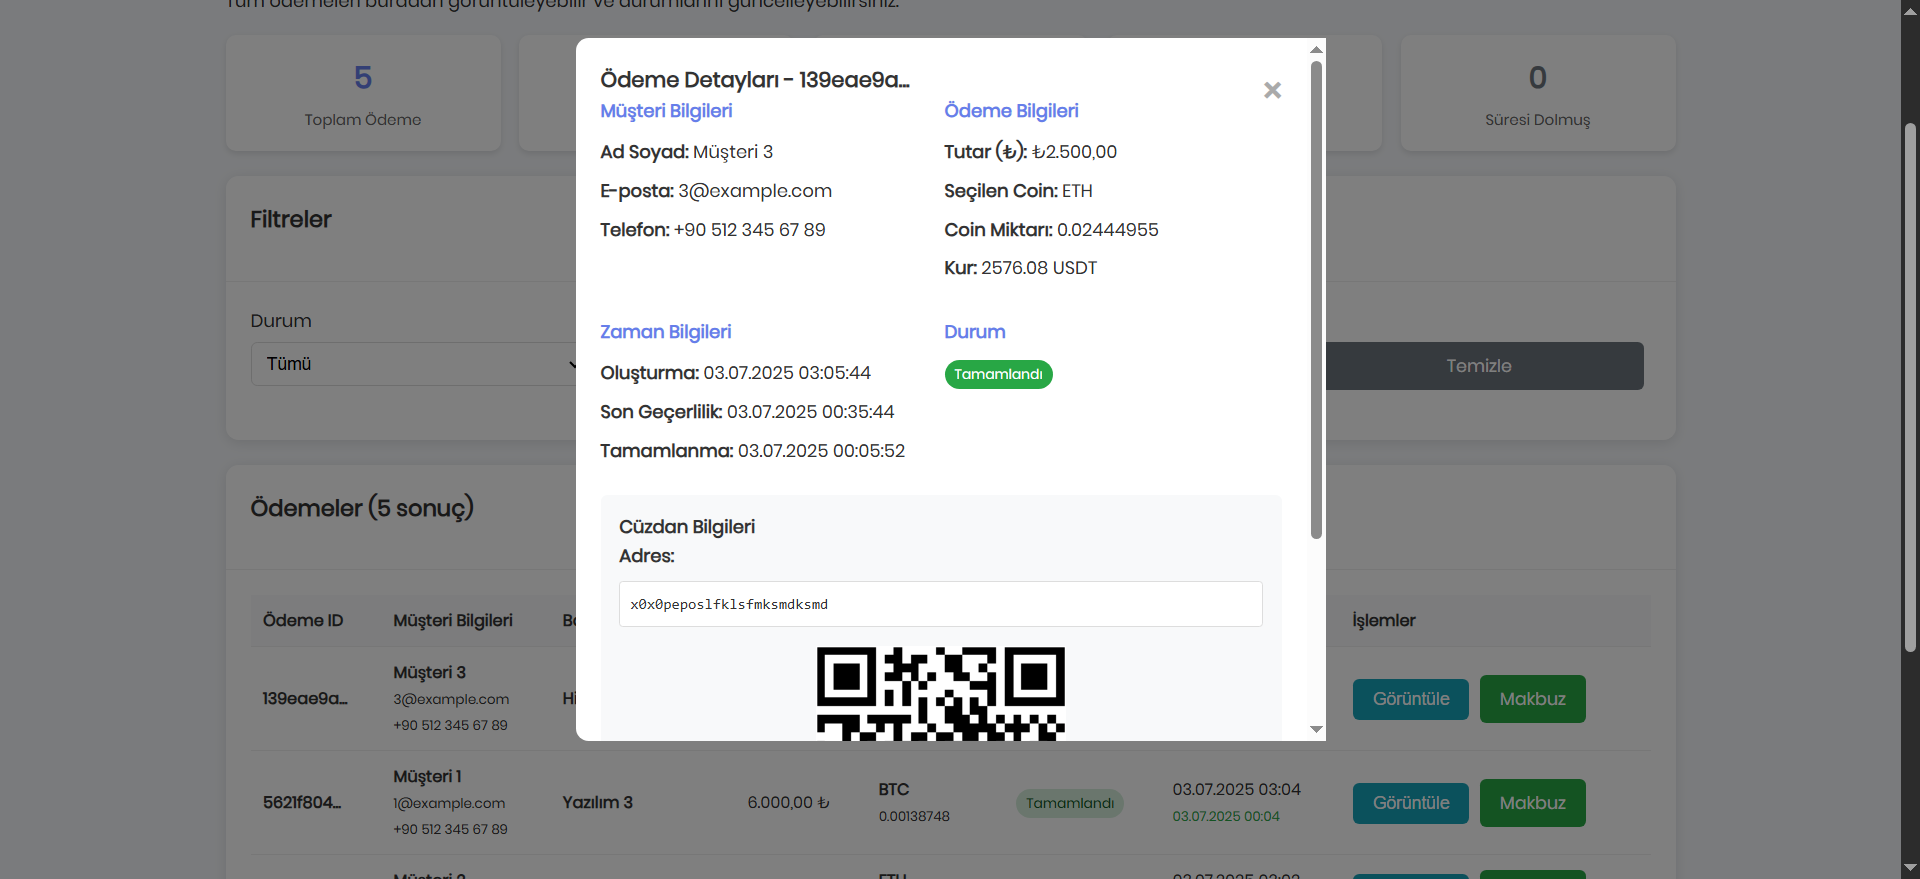Image resolution: width=1920 pixels, height=879 pixels.
Task: Click the Müşteri Bilgileri column header
Action: pos(453,620)
